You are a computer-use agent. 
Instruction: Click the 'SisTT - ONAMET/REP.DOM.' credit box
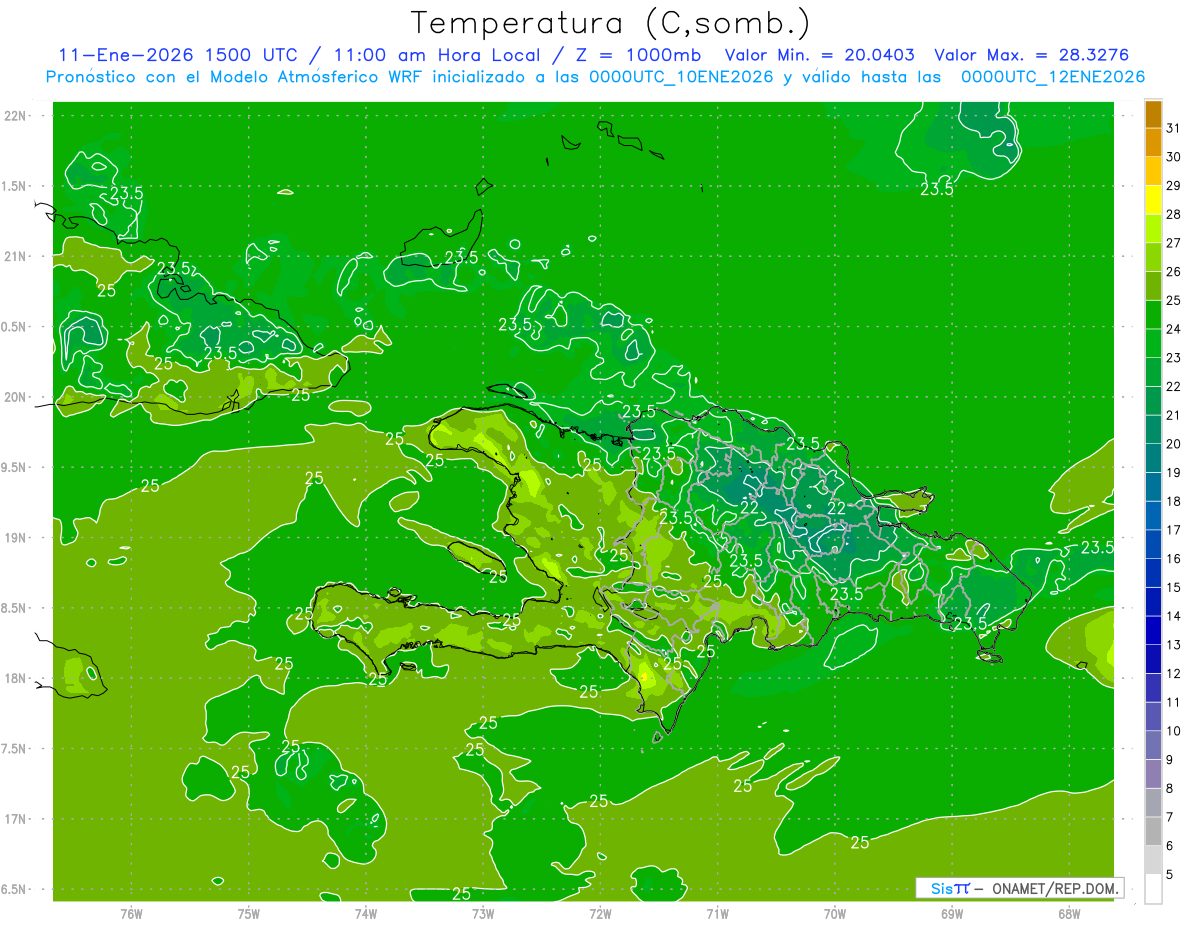[1019, 888]
